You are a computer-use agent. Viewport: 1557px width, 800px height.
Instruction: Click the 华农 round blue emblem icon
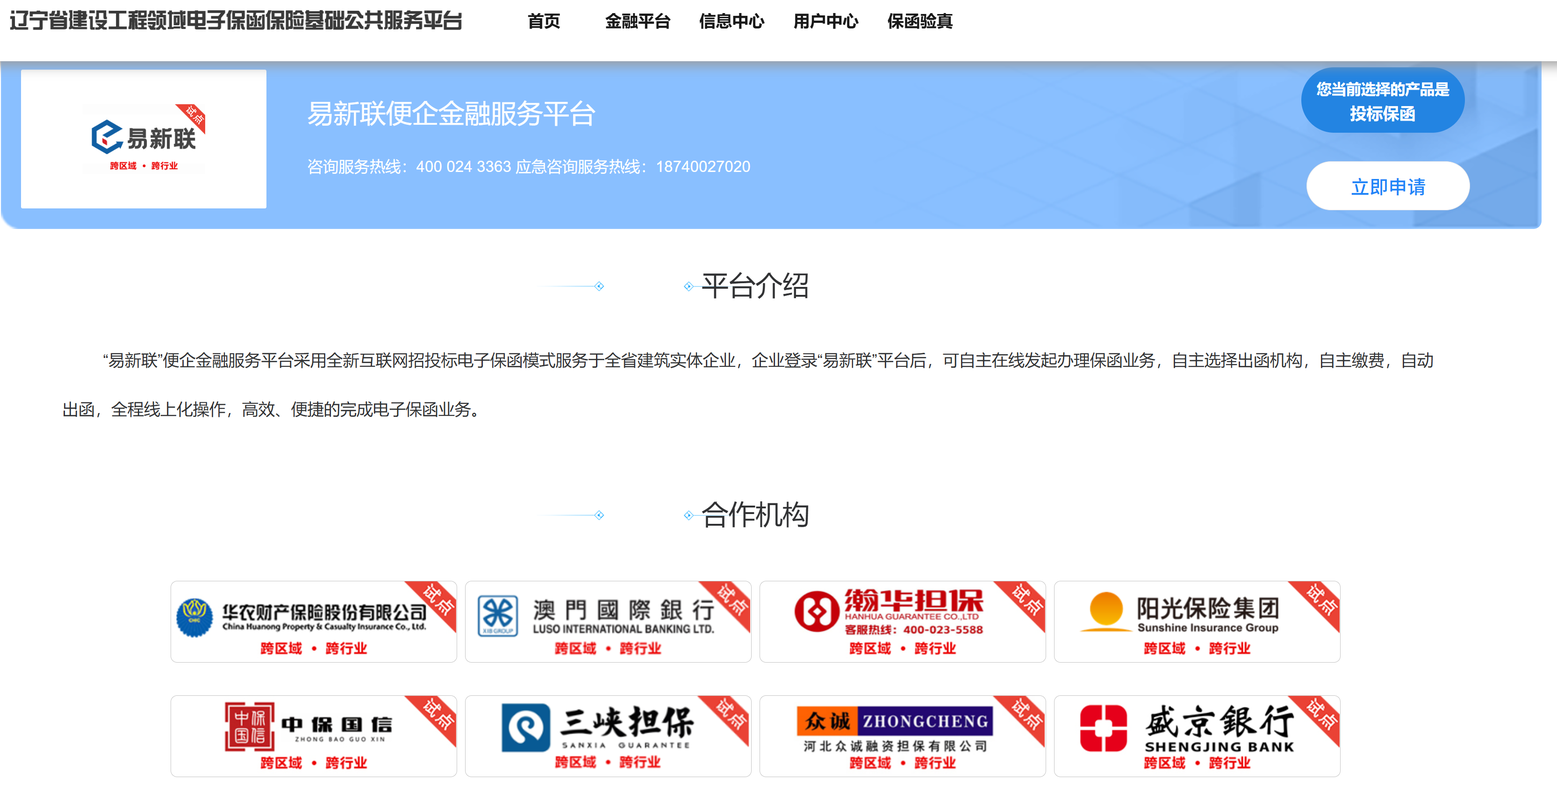[x=194, y=617]
